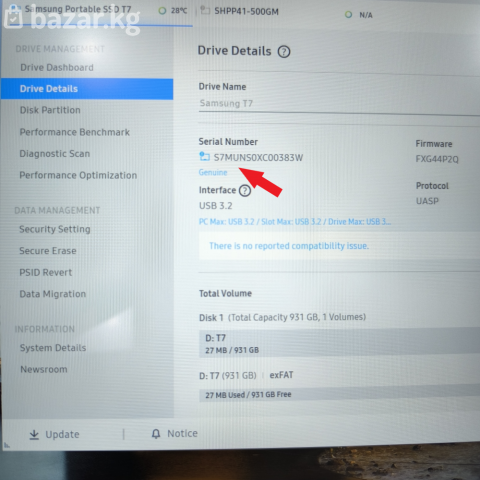This screenshot has width=480, height=480.
Task: Open Security Setting
Action: [x=55, y=229]
